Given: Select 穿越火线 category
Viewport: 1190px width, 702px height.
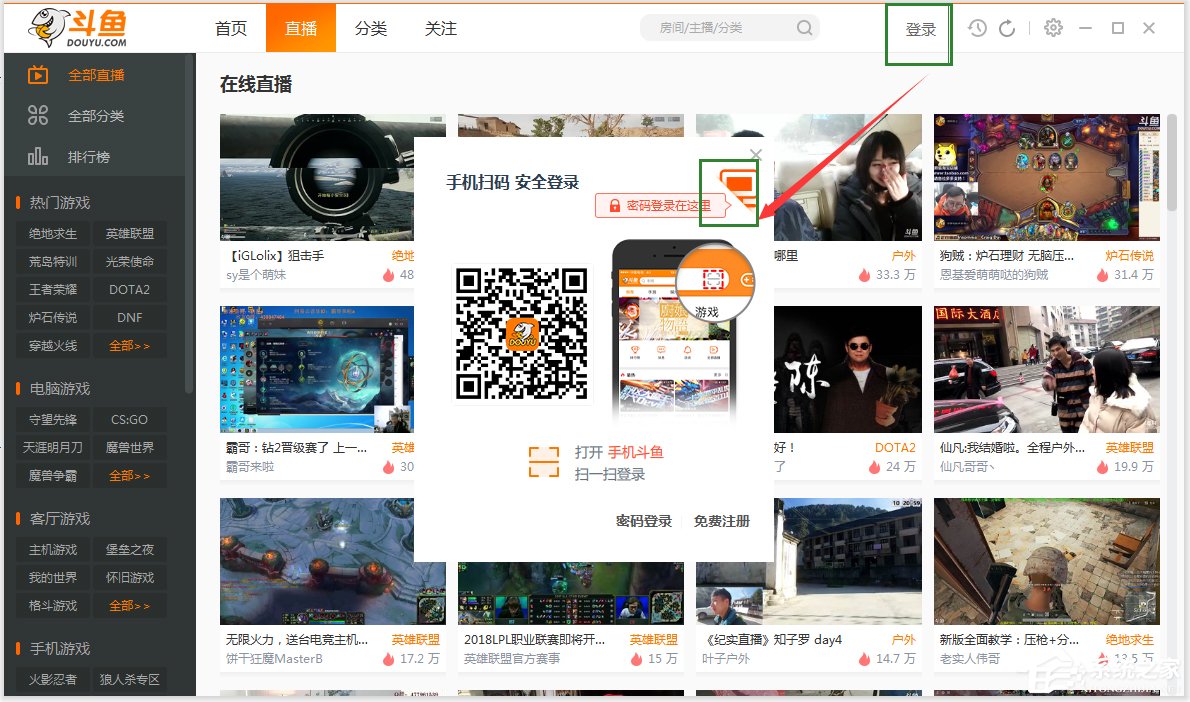Looking at the screenshot, I should (53, 345).
